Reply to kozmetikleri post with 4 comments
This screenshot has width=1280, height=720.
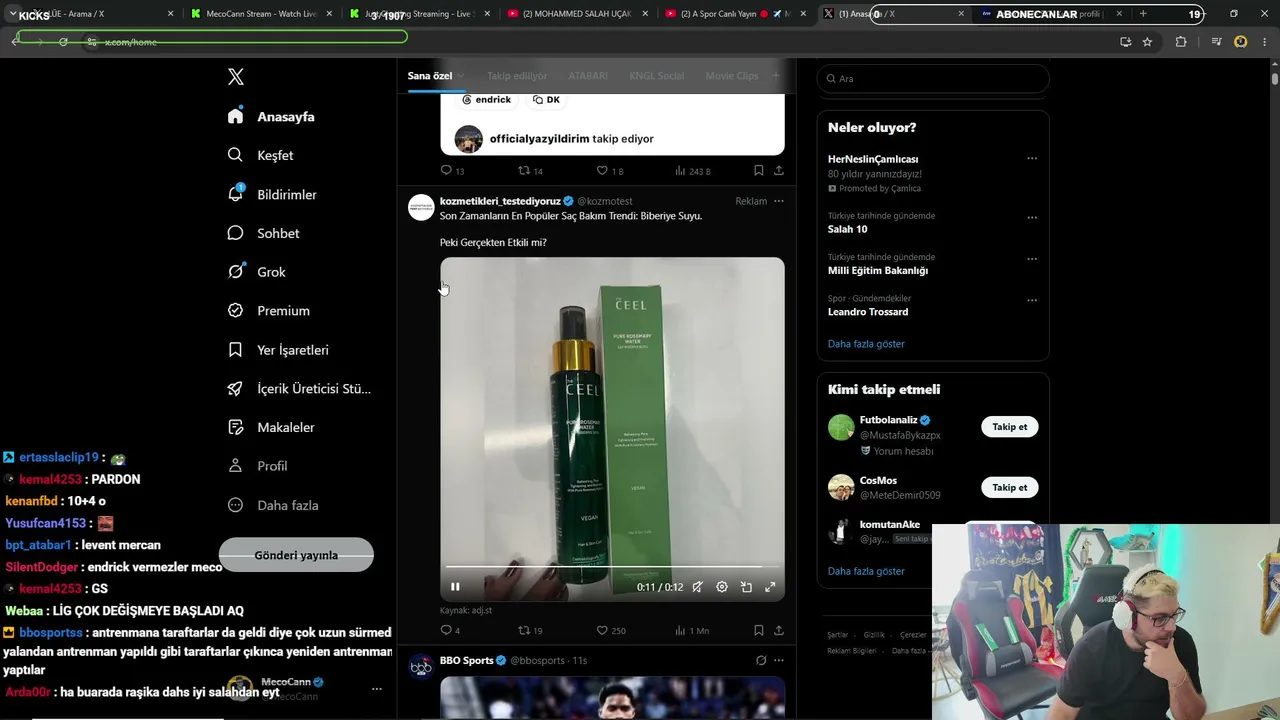click(x=450, y=631)
